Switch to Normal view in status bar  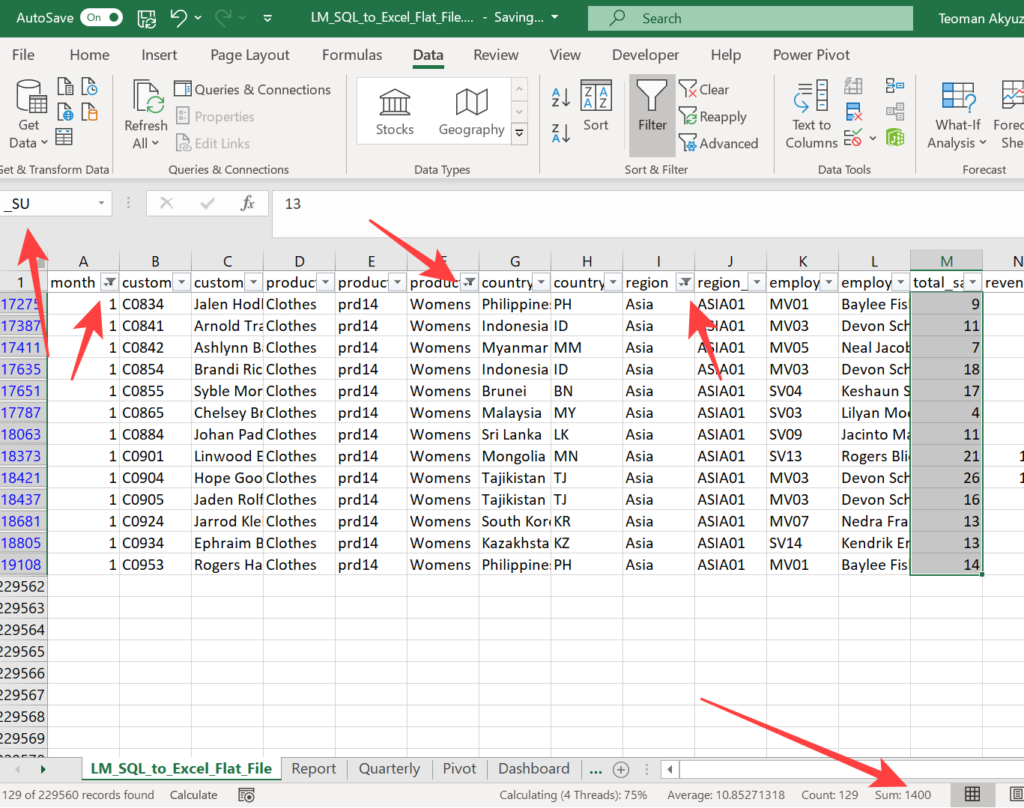click(971, 794)
